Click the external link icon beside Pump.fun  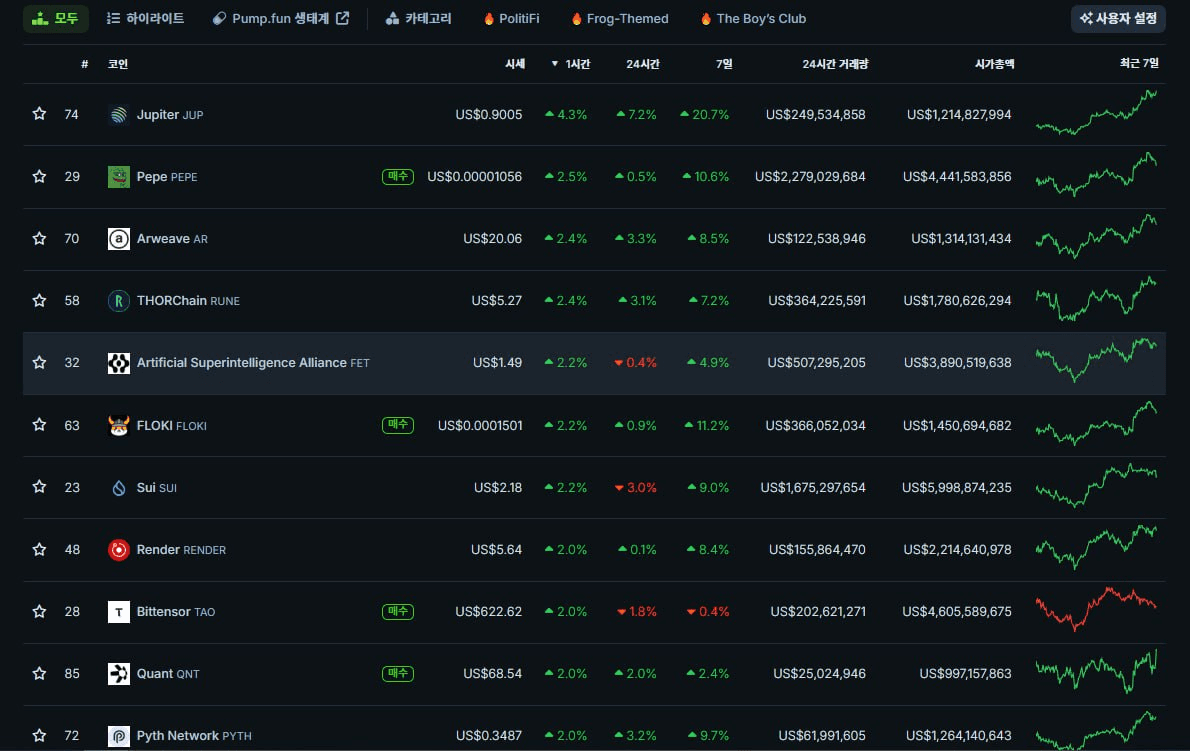click(342, 18)
